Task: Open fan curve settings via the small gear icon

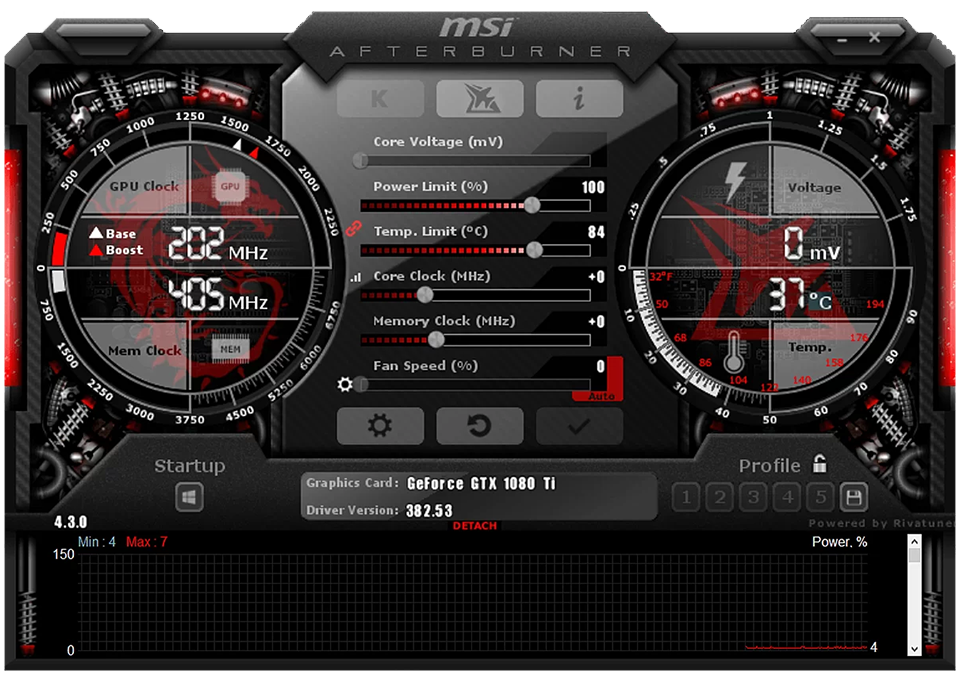Action: [345, 384]
